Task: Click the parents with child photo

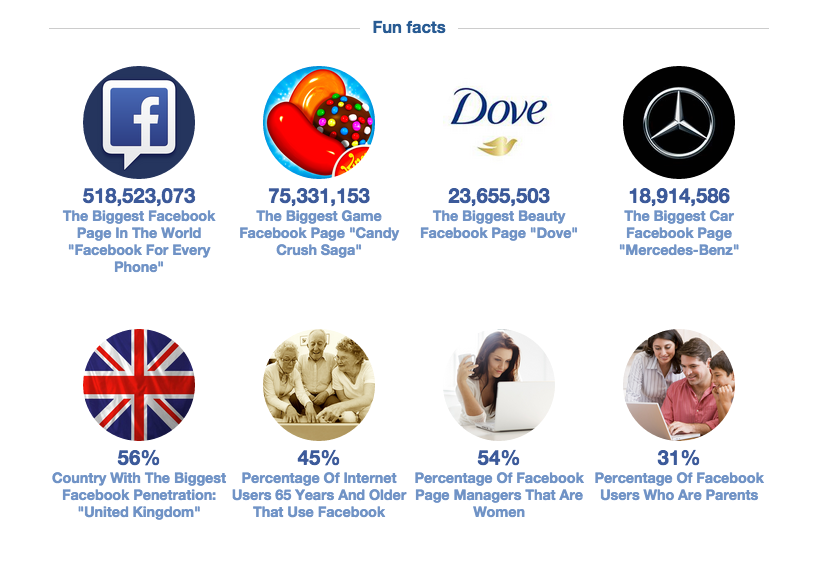Action: pyautogui.click(x=679, y=385)
